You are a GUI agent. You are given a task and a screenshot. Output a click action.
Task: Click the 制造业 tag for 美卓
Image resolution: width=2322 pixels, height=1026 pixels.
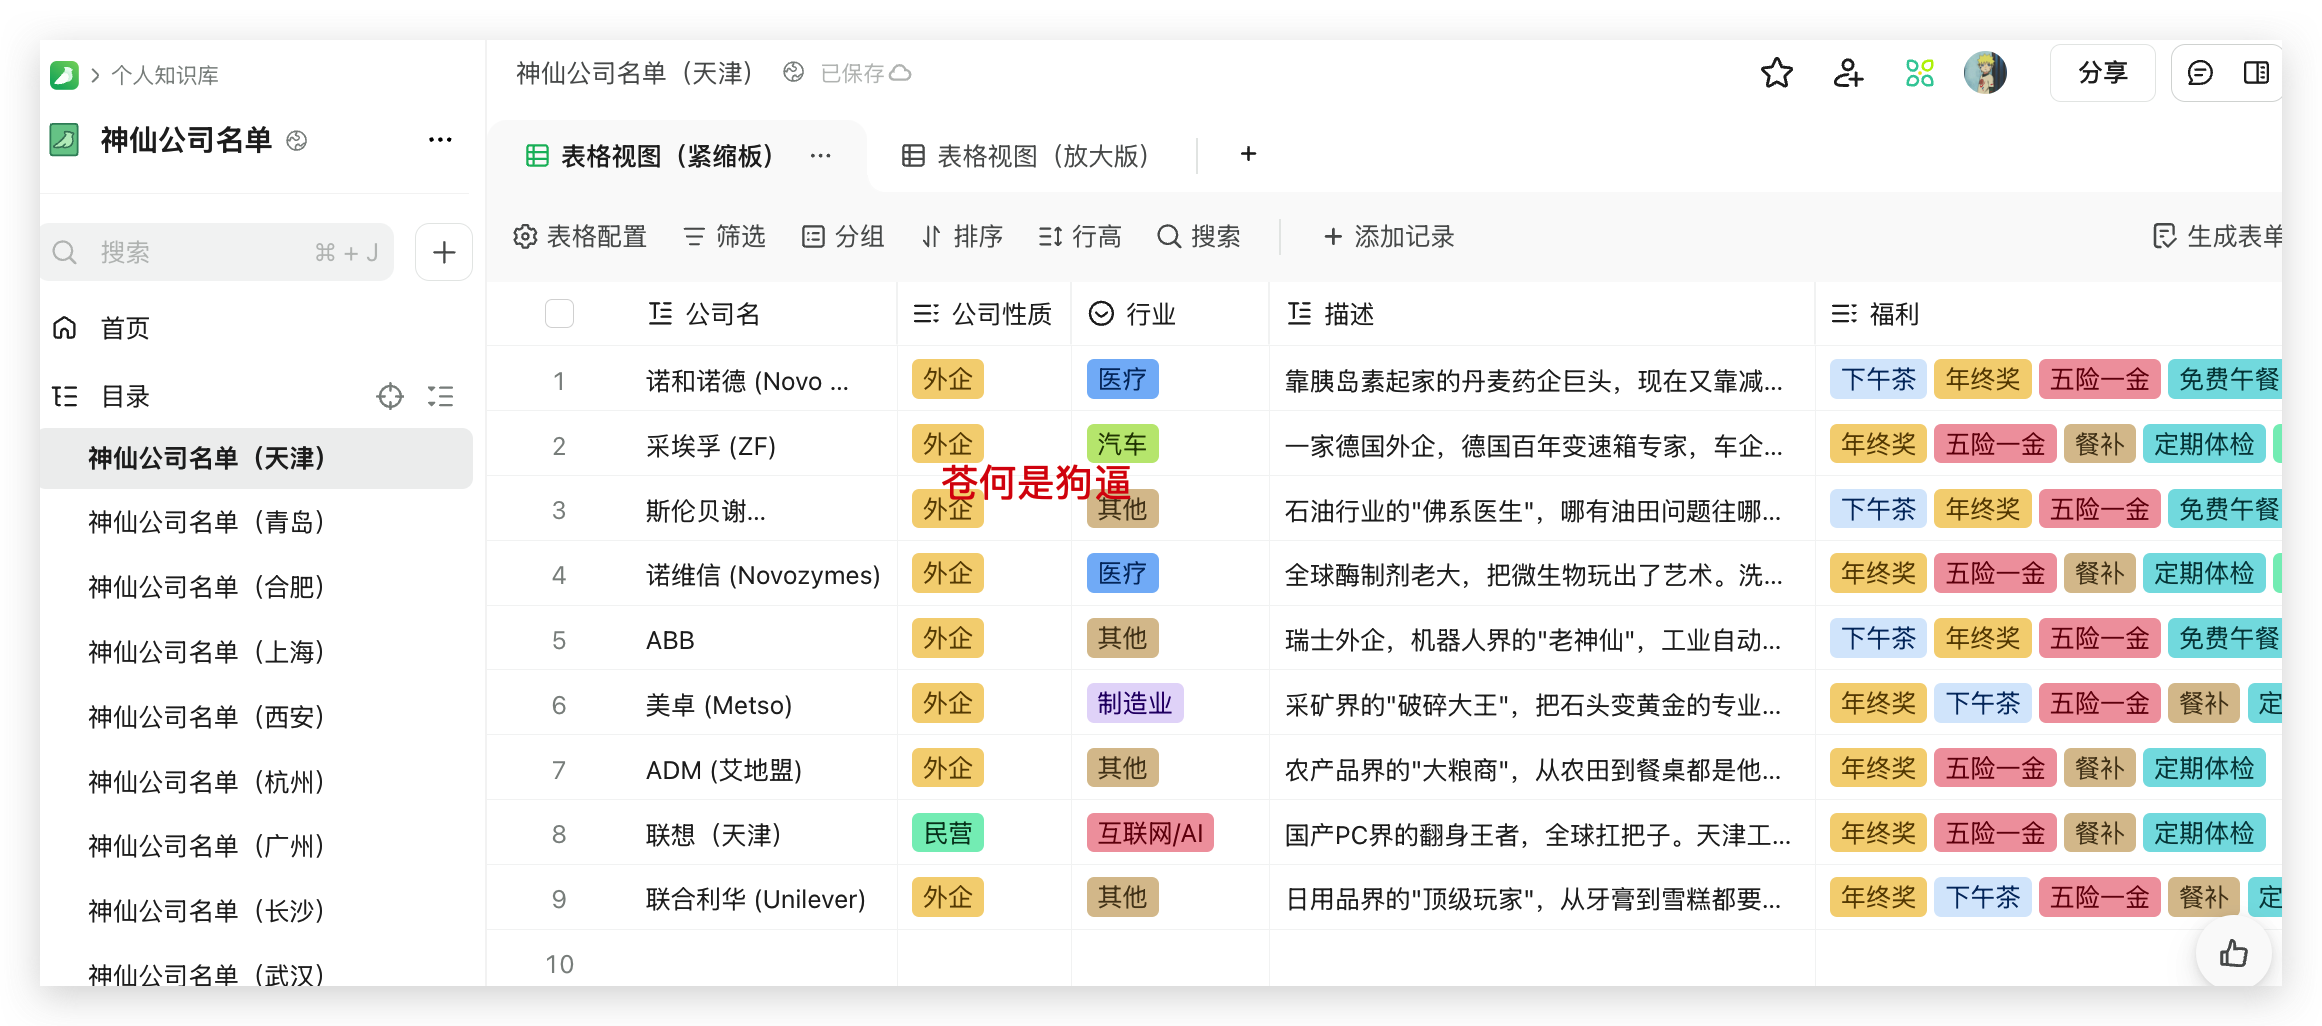[1135, 703]
